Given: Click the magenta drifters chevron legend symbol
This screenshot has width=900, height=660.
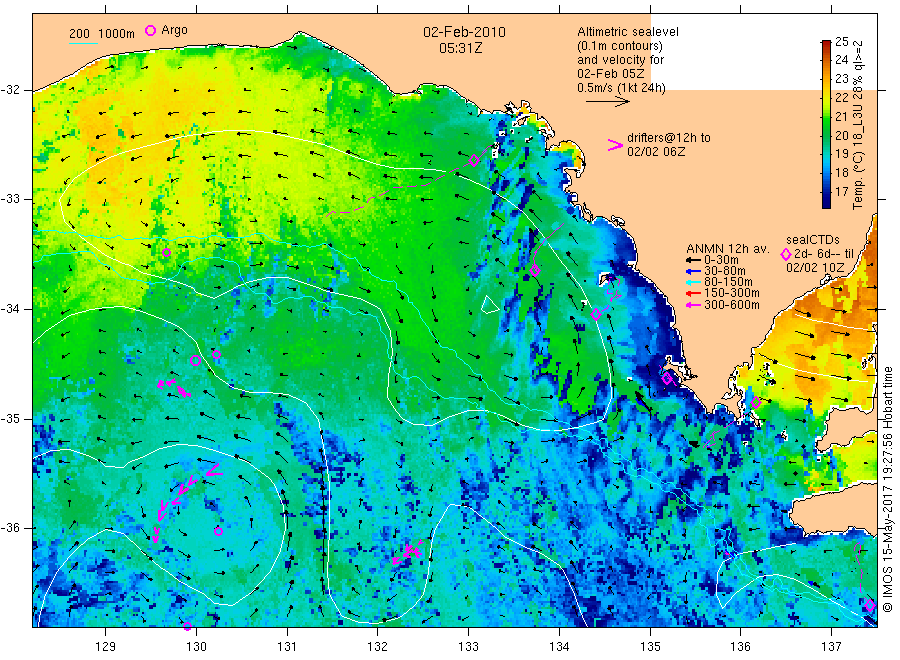Looking at the screenshot, I should pos(615,145).
